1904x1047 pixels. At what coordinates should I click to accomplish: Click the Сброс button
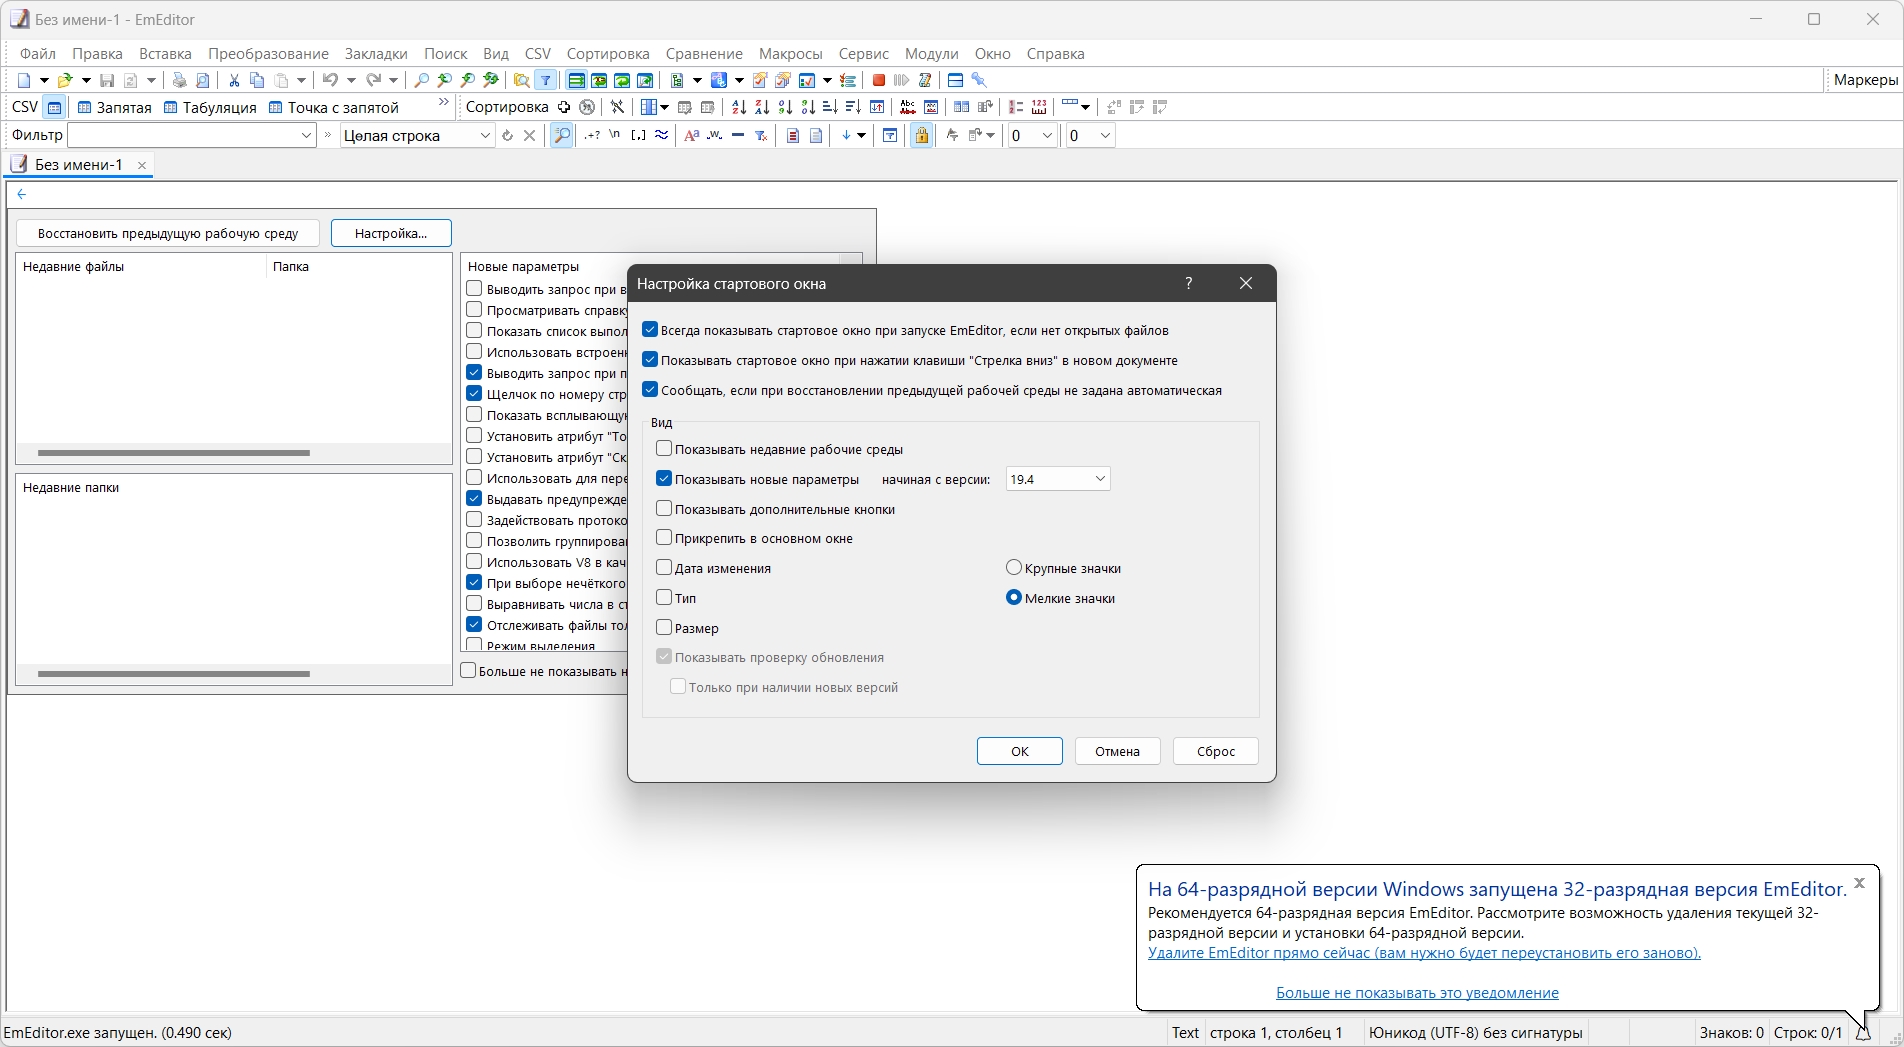[x=1216, y=751]
